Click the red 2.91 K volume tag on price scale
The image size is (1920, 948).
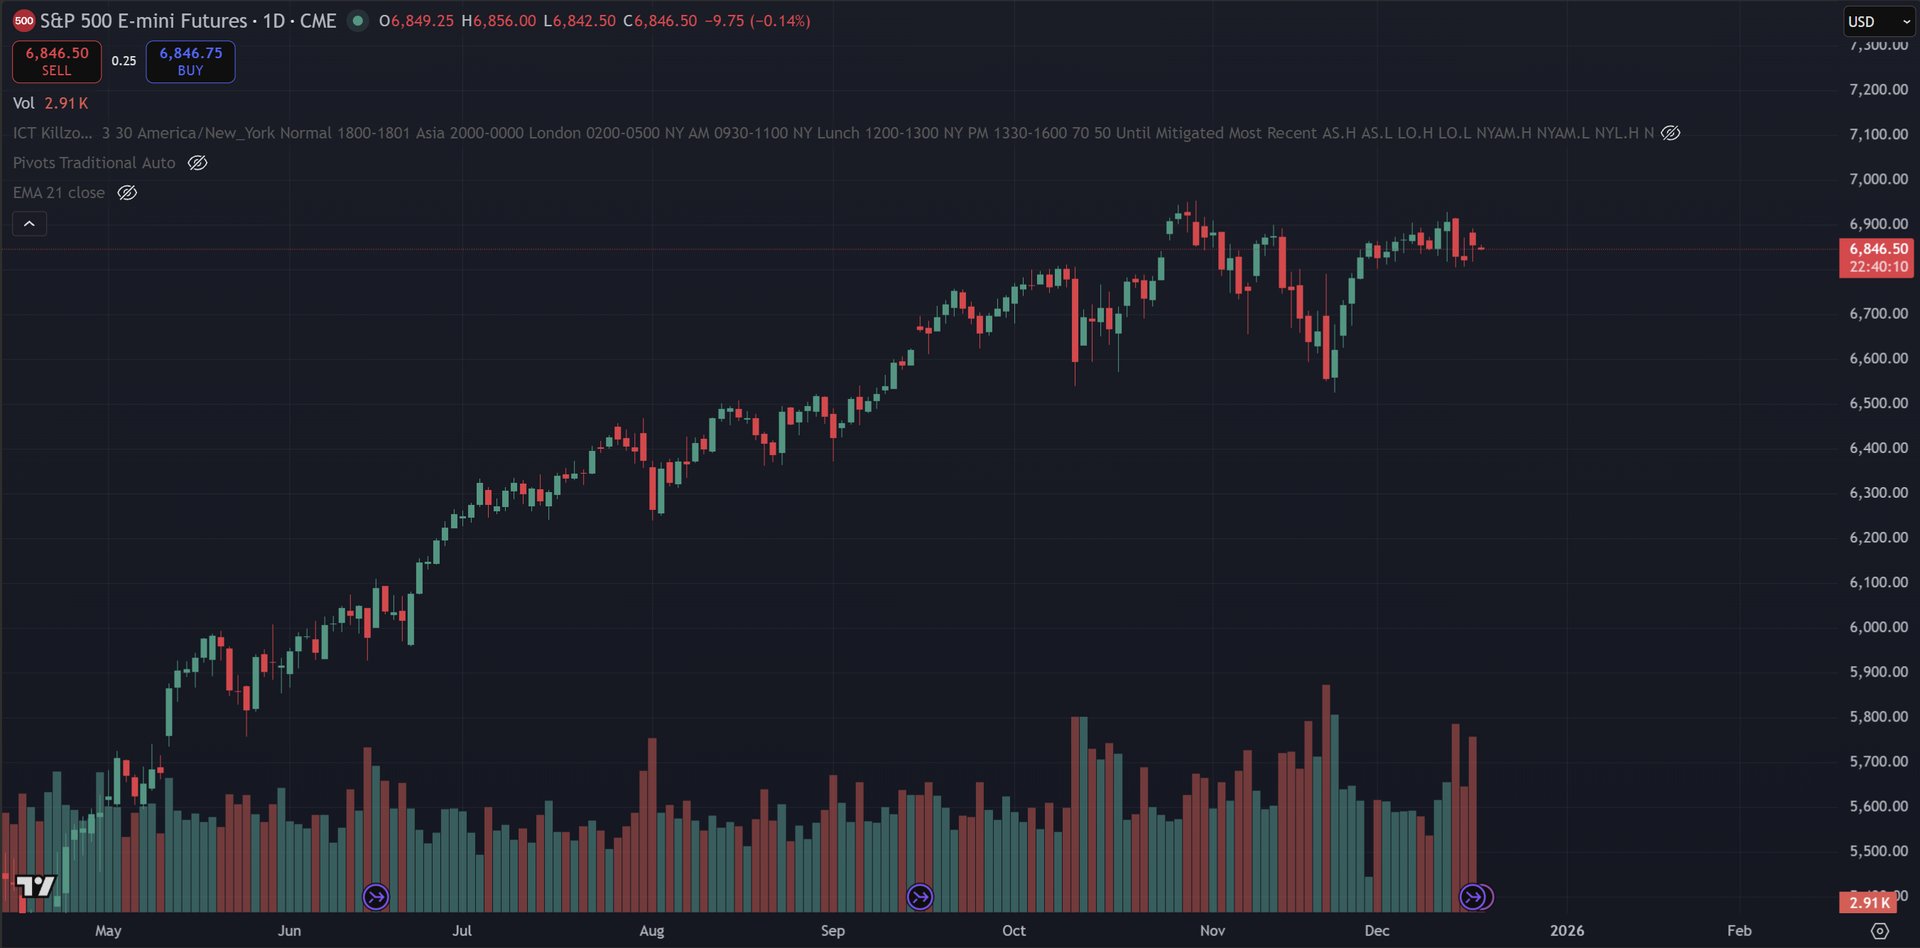(x=1869, y=903)
